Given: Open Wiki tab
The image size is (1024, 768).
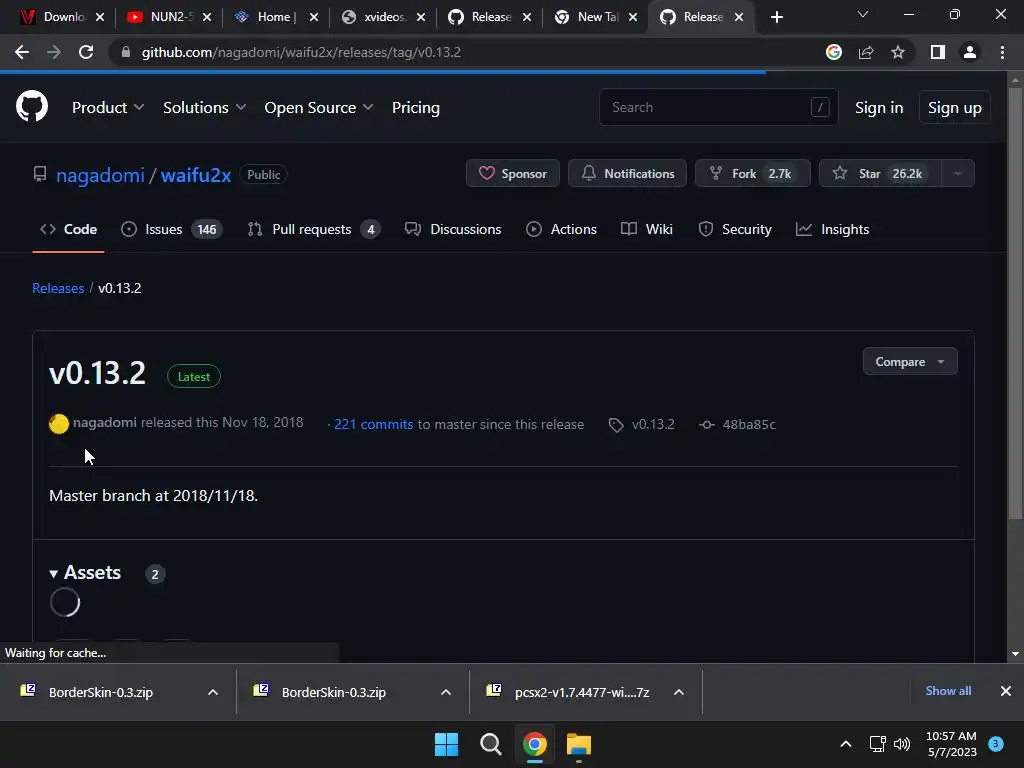Looking at the screenshot, I should (x=647, y=229).
